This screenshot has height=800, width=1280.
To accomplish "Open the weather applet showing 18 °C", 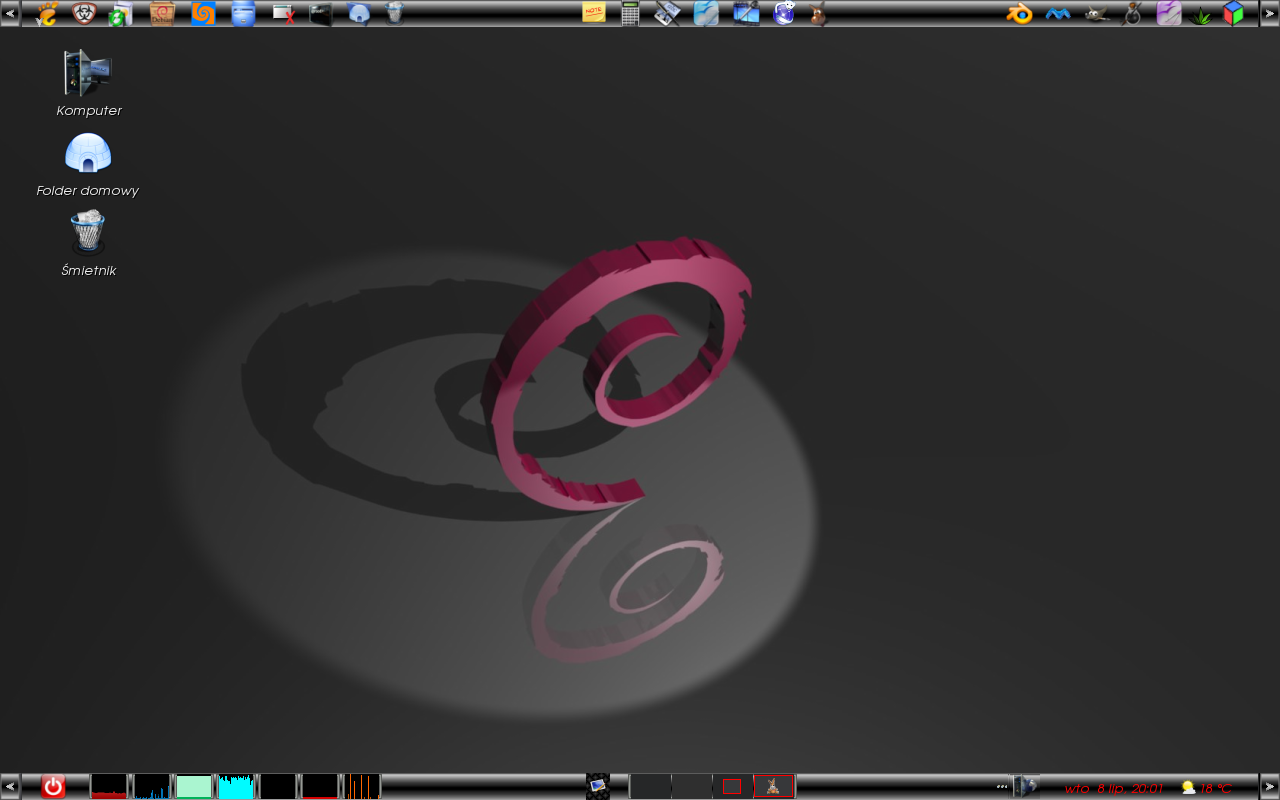I will tap(1206, 788).
